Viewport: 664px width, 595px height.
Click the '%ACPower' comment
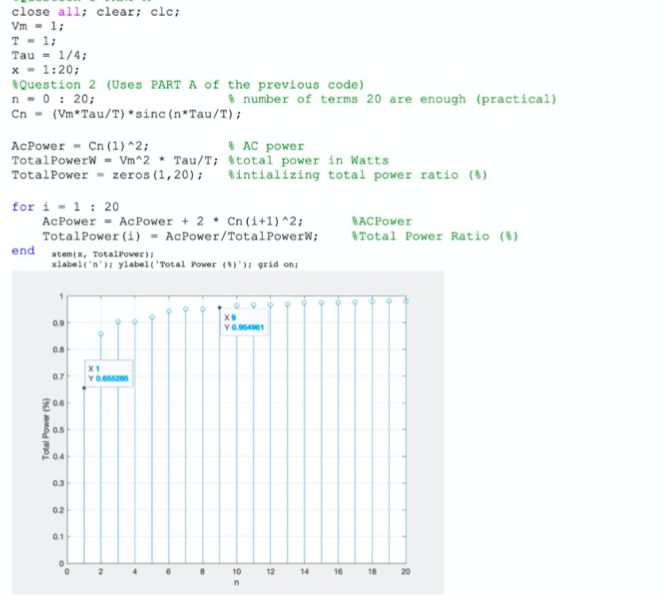382,221
